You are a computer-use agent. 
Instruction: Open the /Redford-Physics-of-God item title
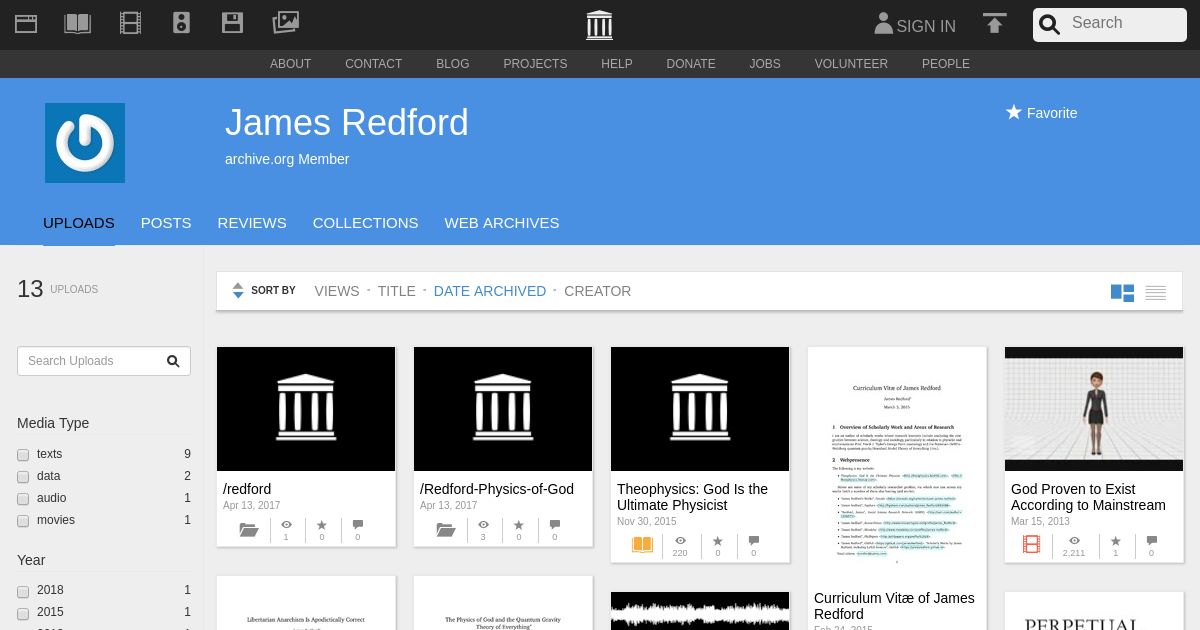(x=497, y=489)
